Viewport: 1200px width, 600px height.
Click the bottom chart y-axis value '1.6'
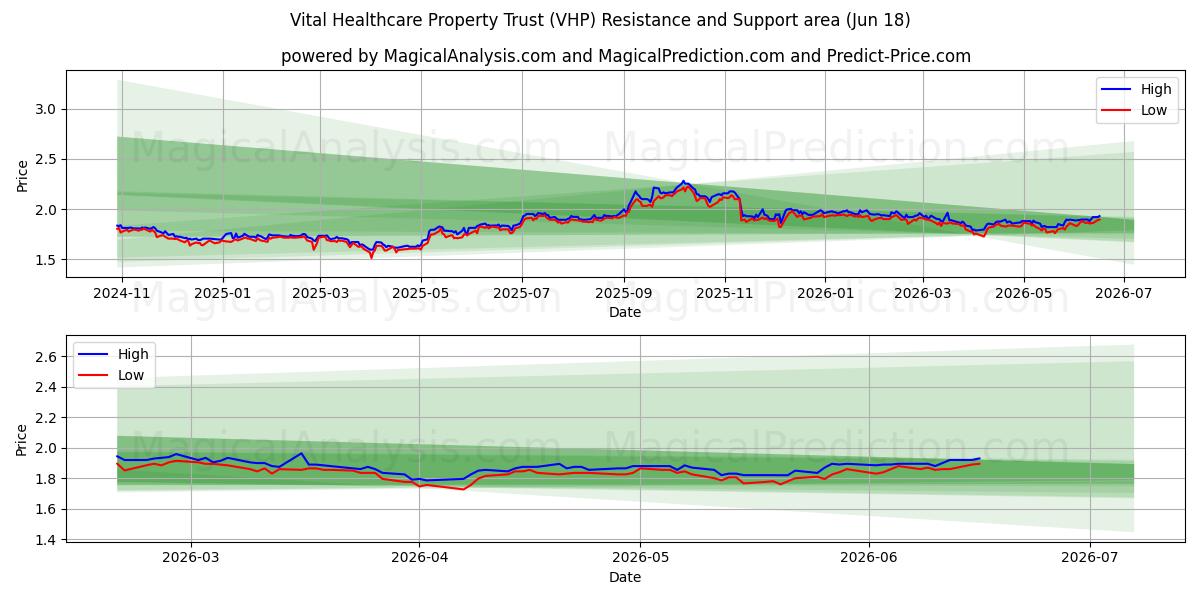(47, 509)
